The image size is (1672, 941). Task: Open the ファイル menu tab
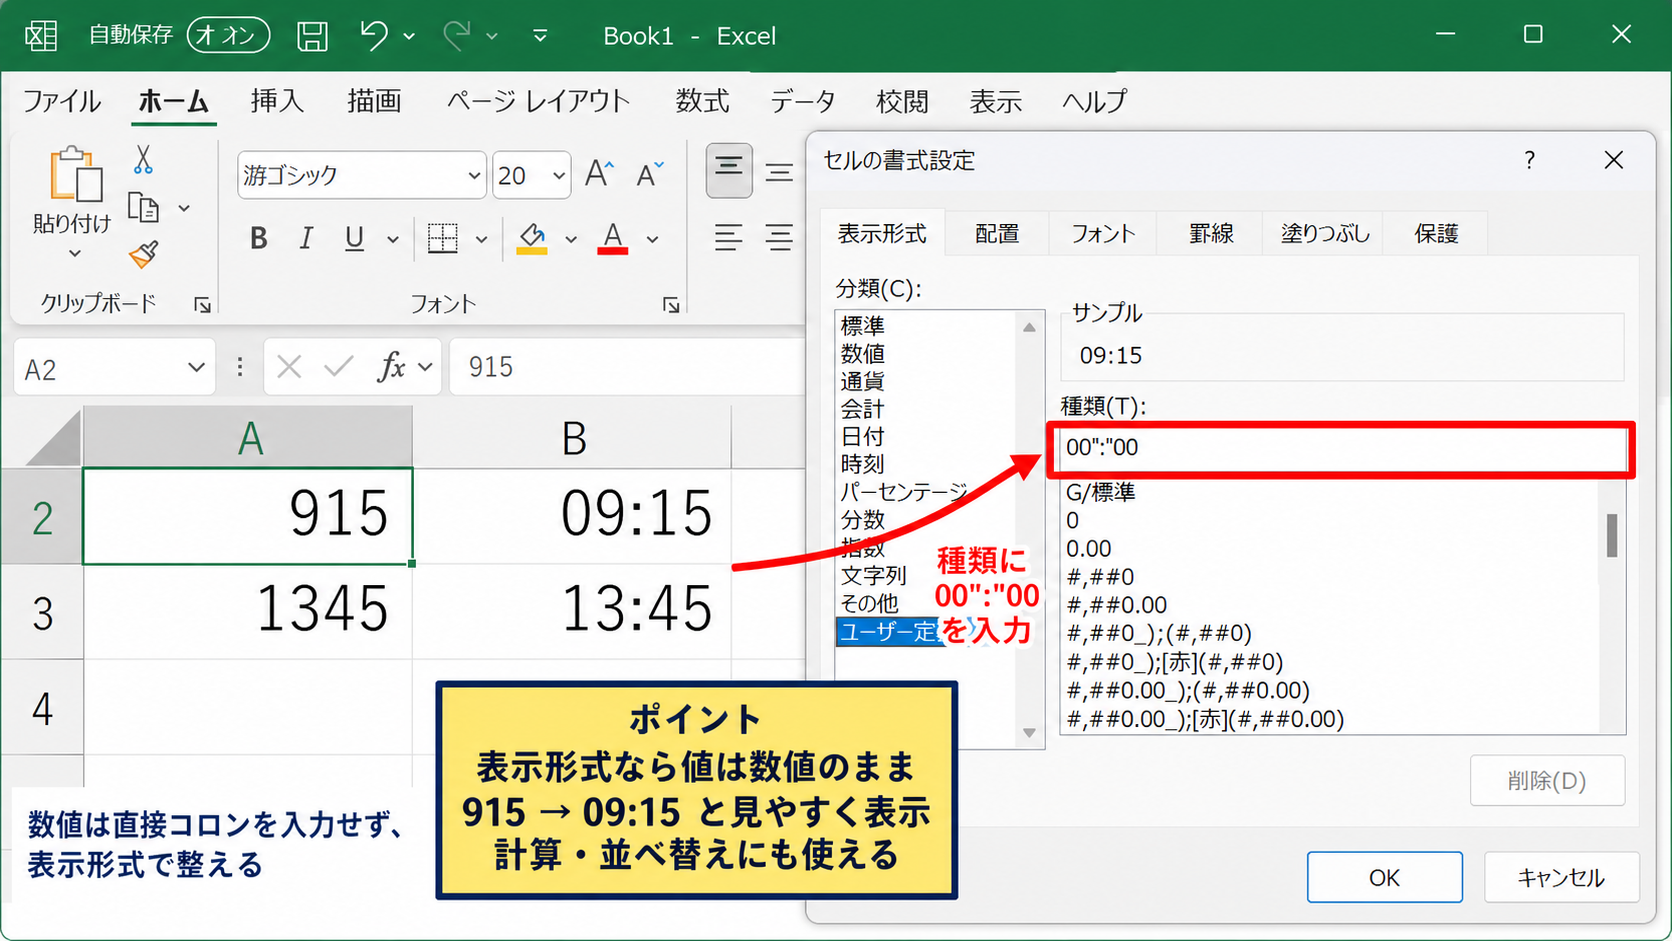[x=62, y=101]
